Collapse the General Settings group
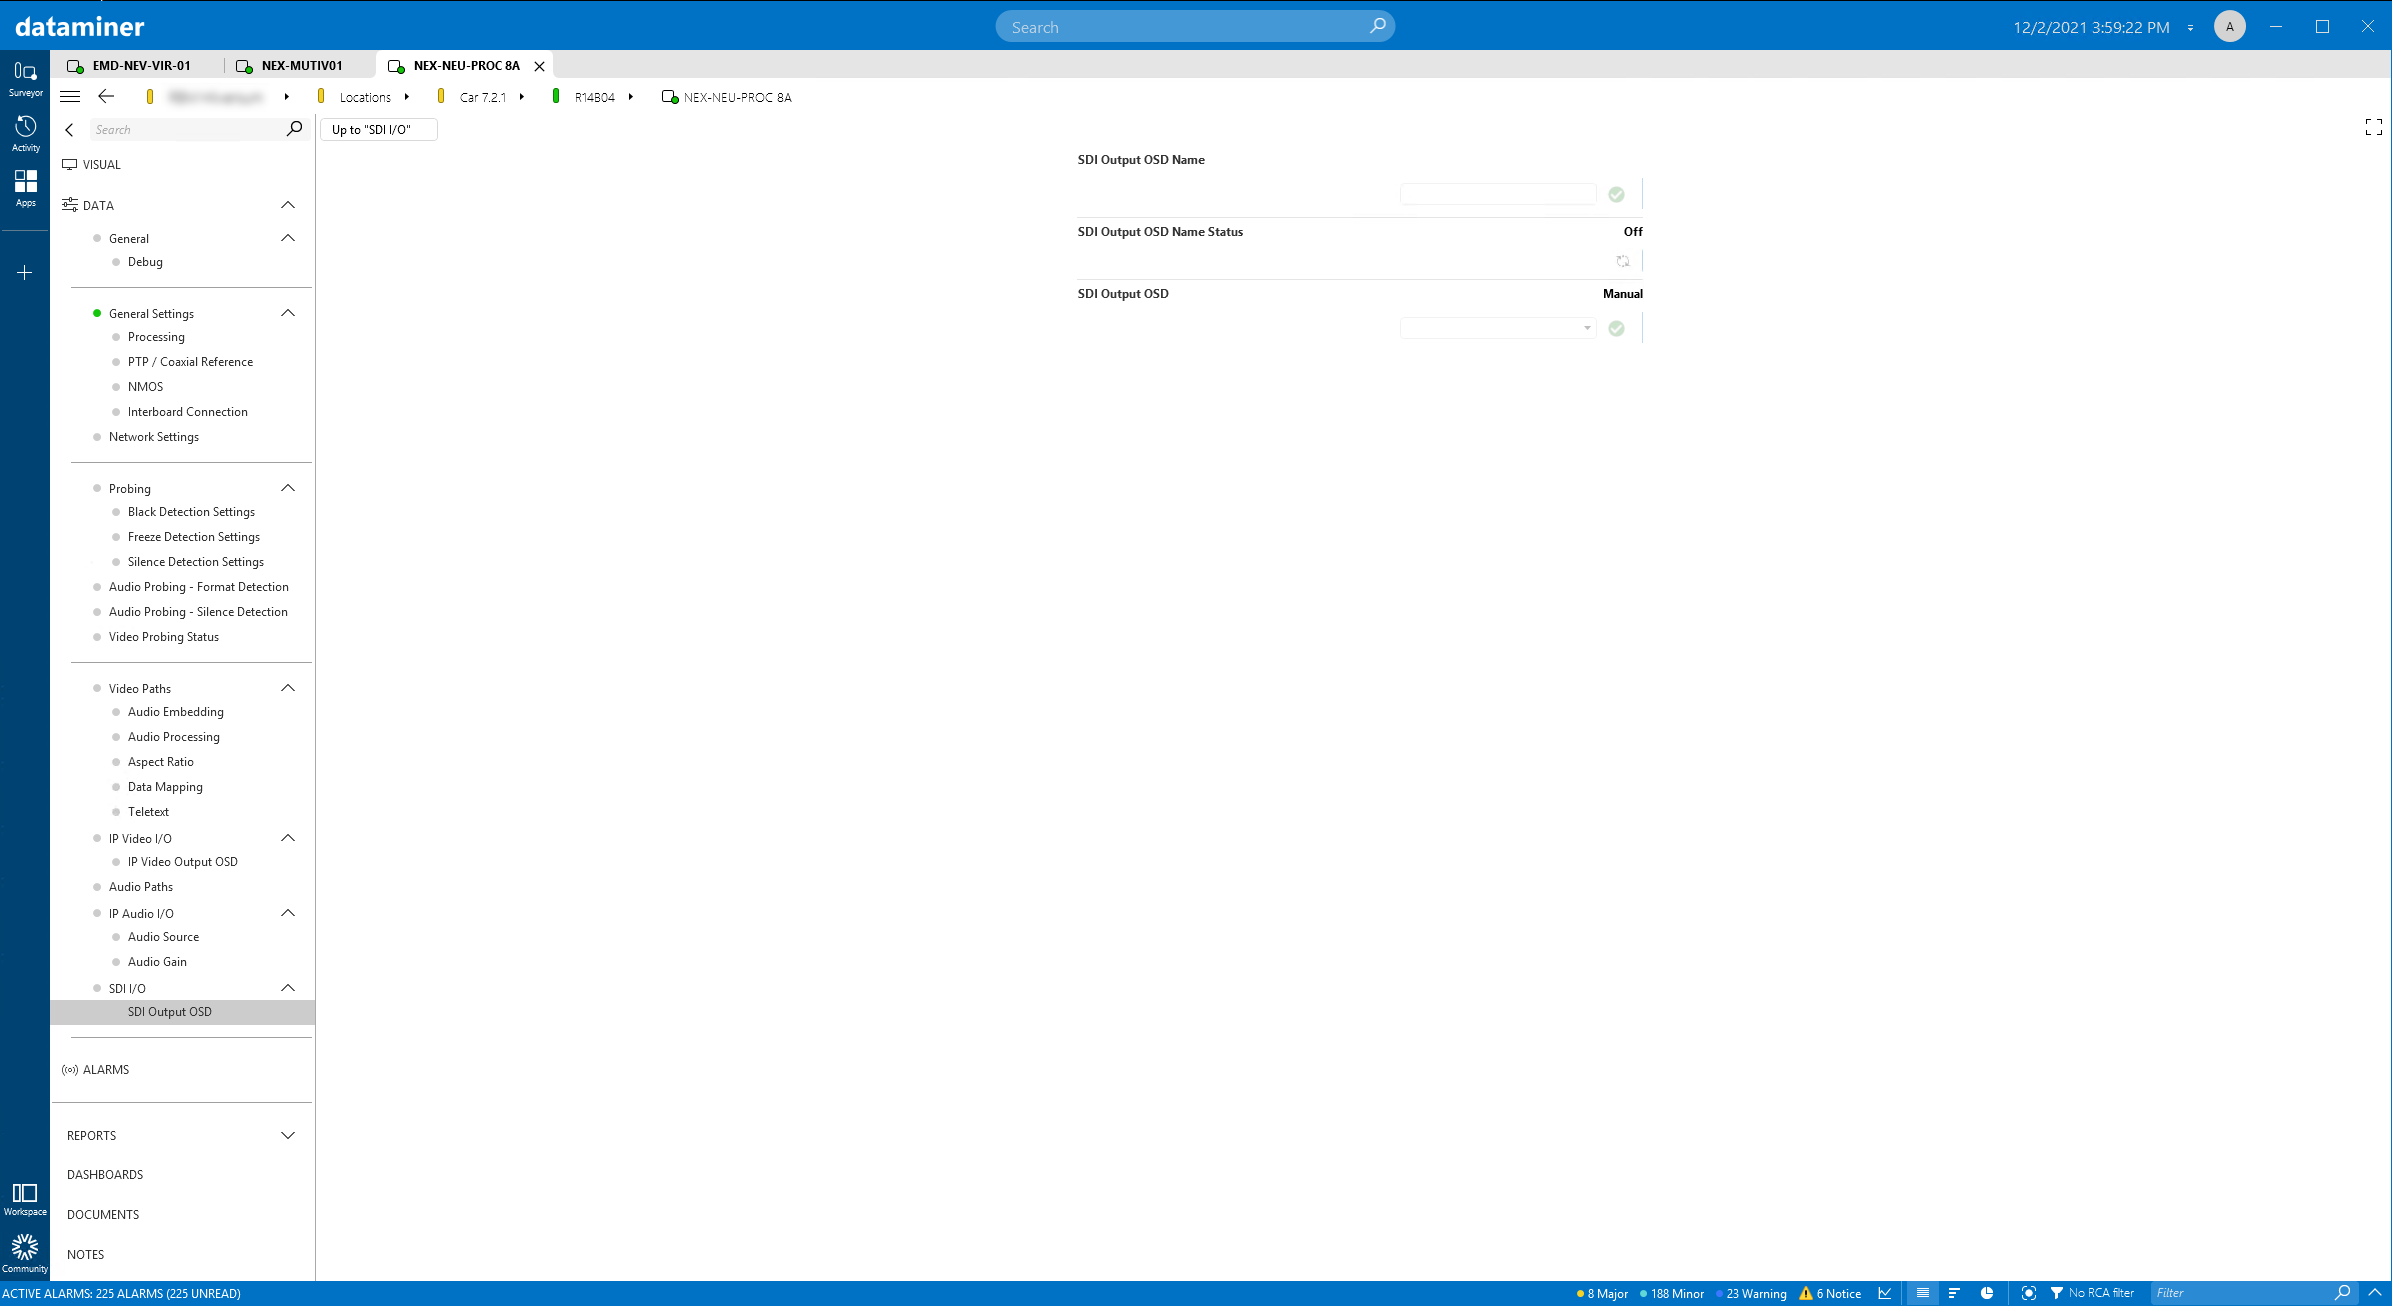 coord(288,313)
